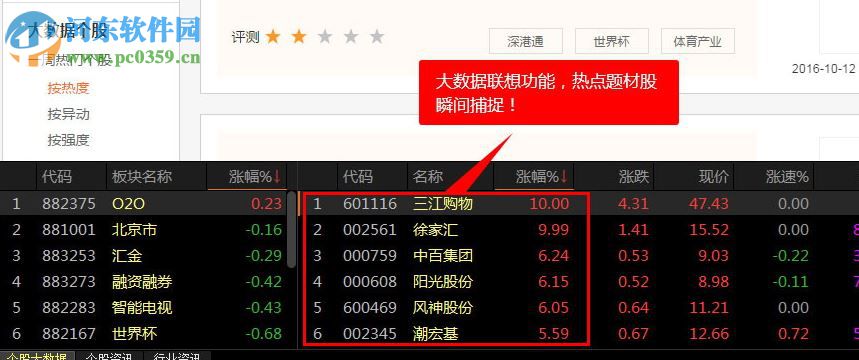Click current price 9.03
859x360 pixels.
point(713,255)
